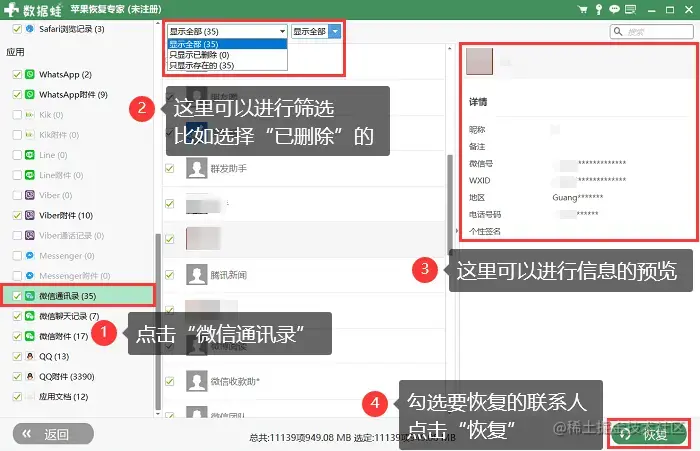Open the second 显示全部 dropdown arrow
Screen dimensions: 700x451
click(335, 31)
